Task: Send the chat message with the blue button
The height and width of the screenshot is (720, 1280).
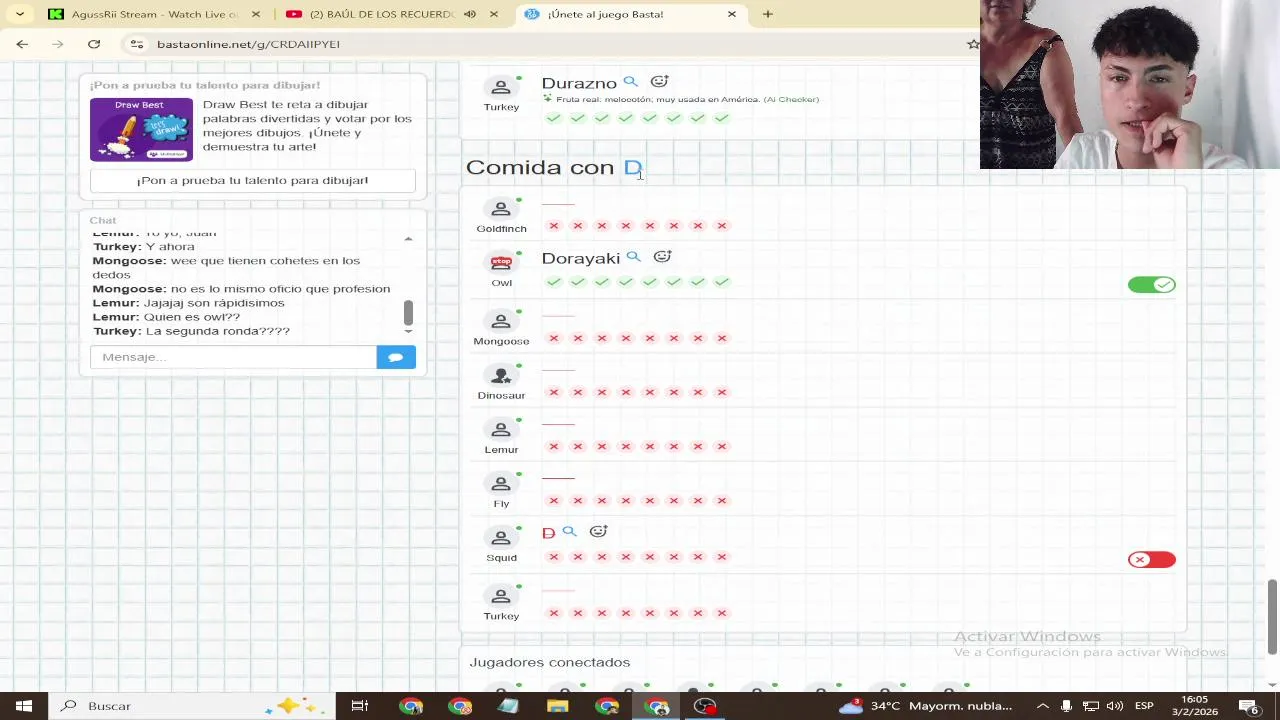Action: 396,357
